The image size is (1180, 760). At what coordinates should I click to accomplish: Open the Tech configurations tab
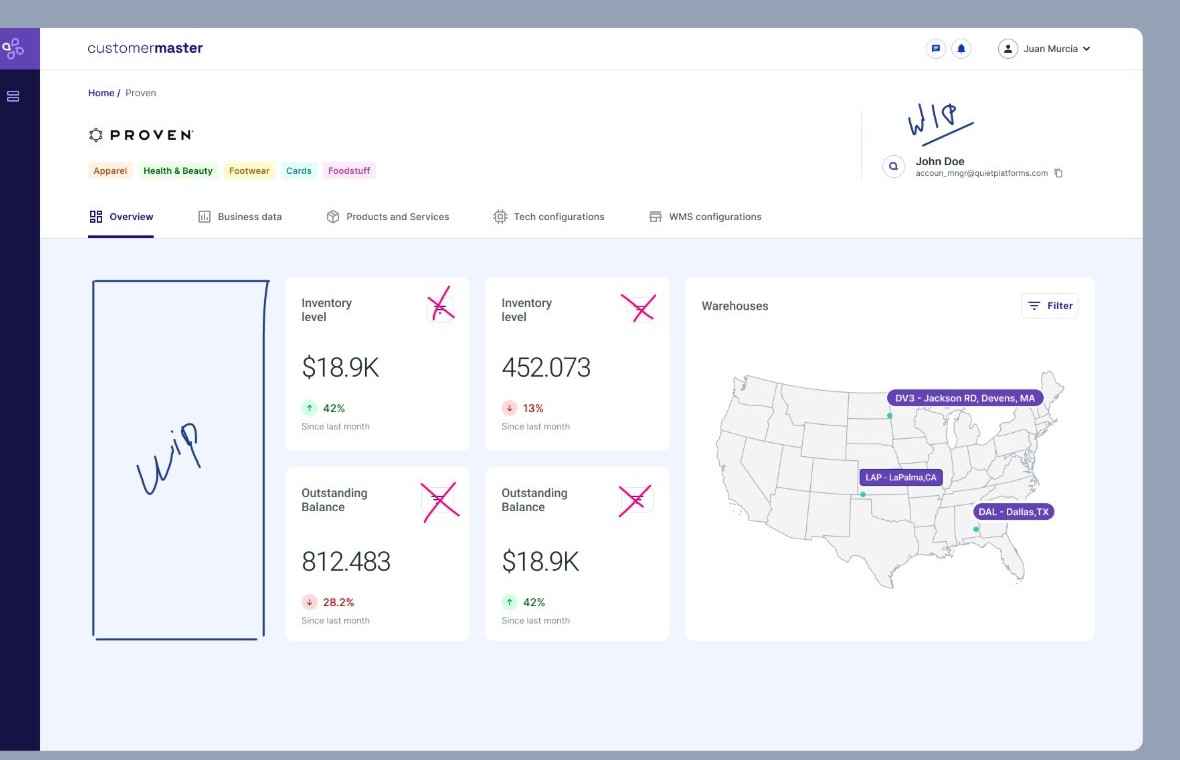click(x=549, y=217)
